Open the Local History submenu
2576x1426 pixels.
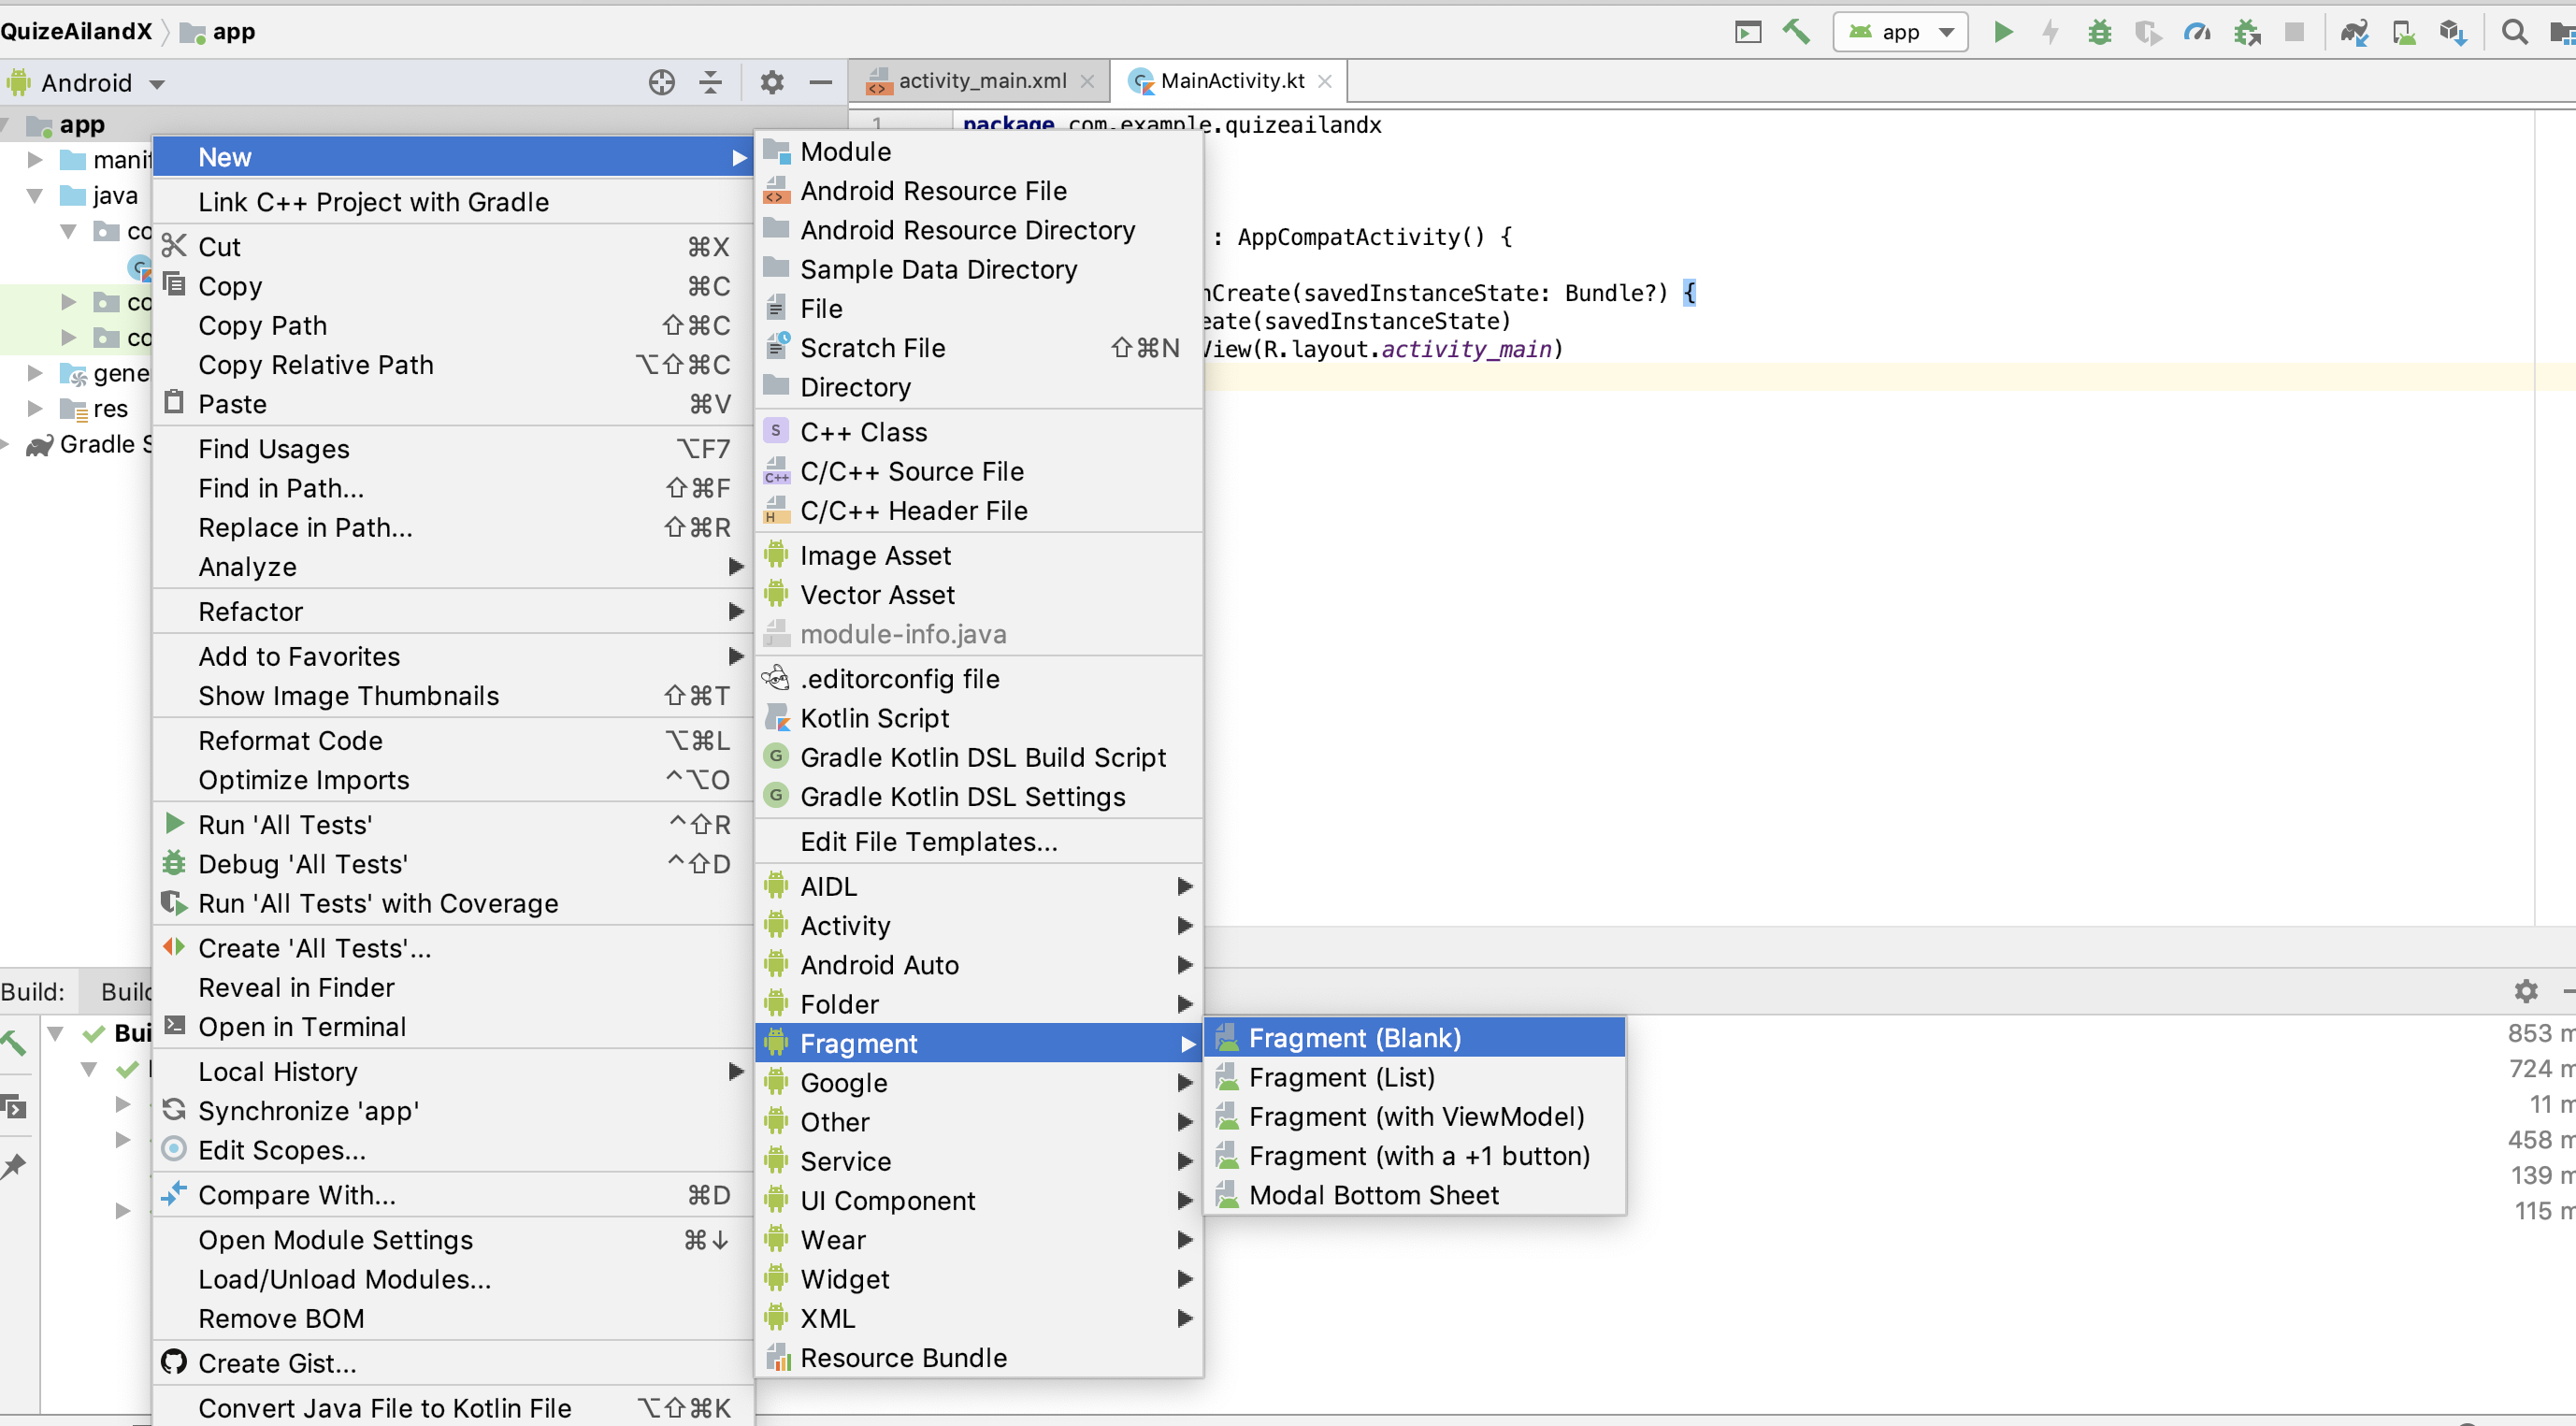(453, 1071)
